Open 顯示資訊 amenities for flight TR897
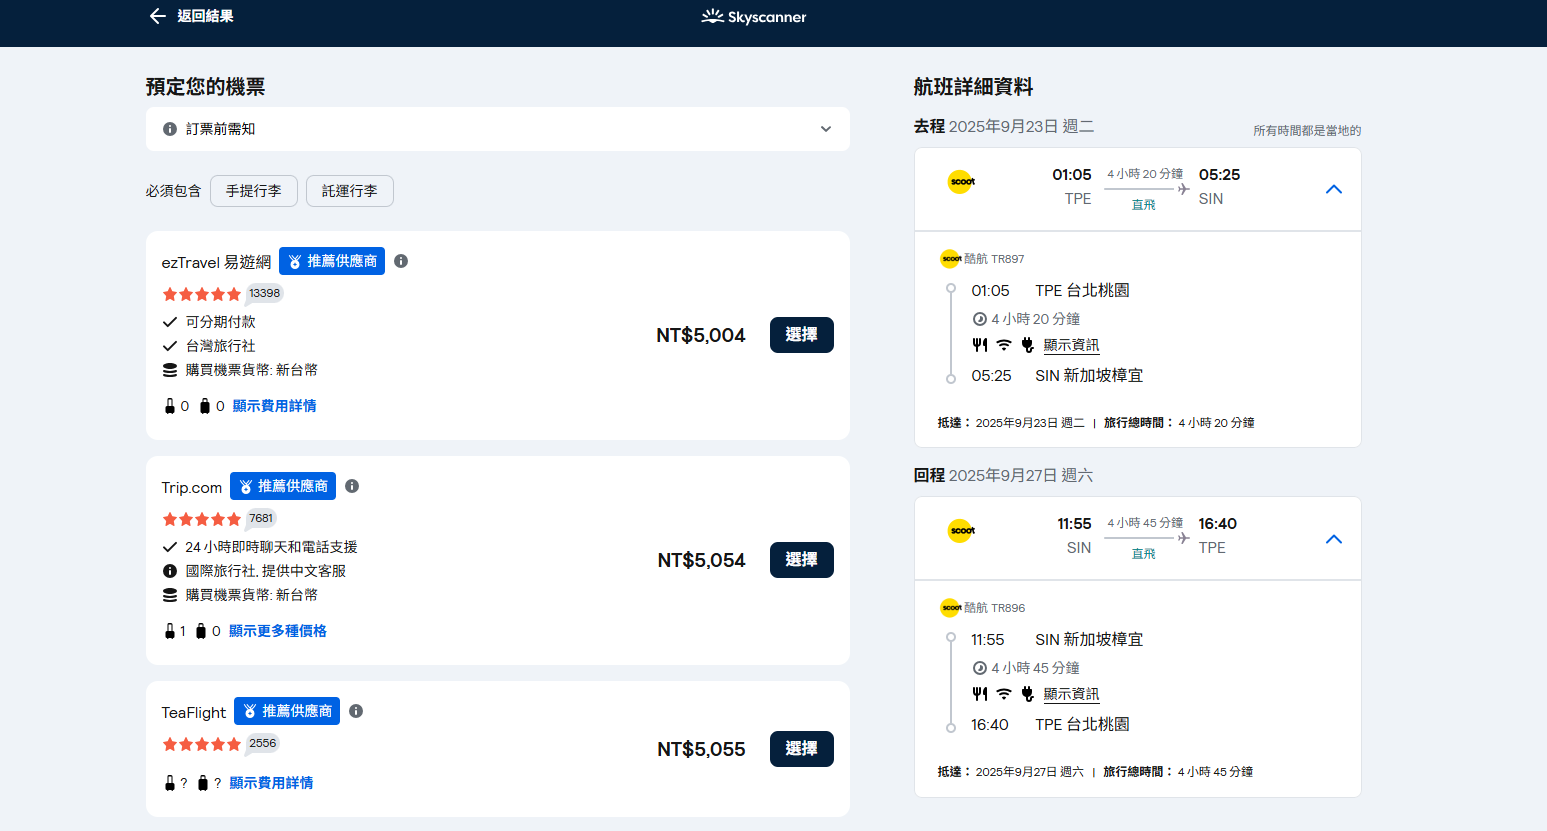Viewport: 1547px width, 831px height. [1071, 345]
